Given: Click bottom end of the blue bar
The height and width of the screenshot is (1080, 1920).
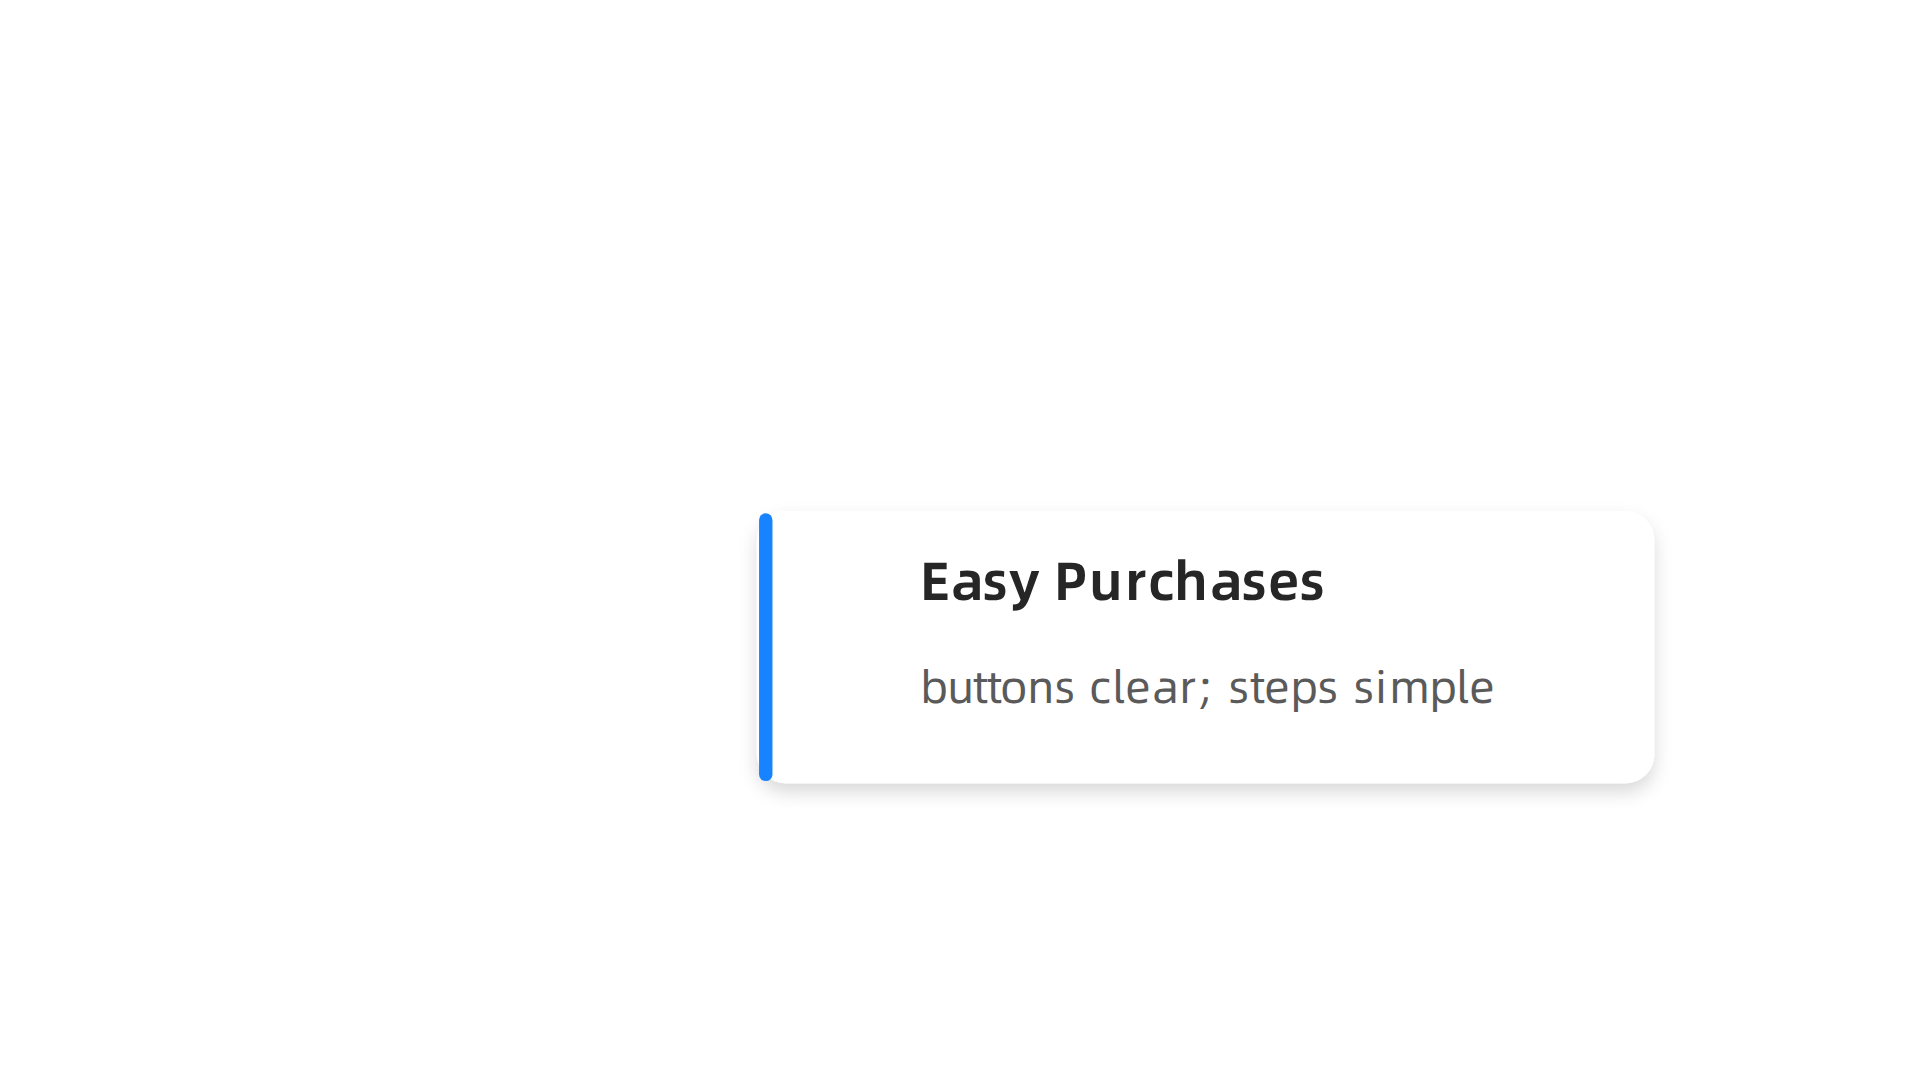Looking at the screenshot, I should tap(766, 774).
